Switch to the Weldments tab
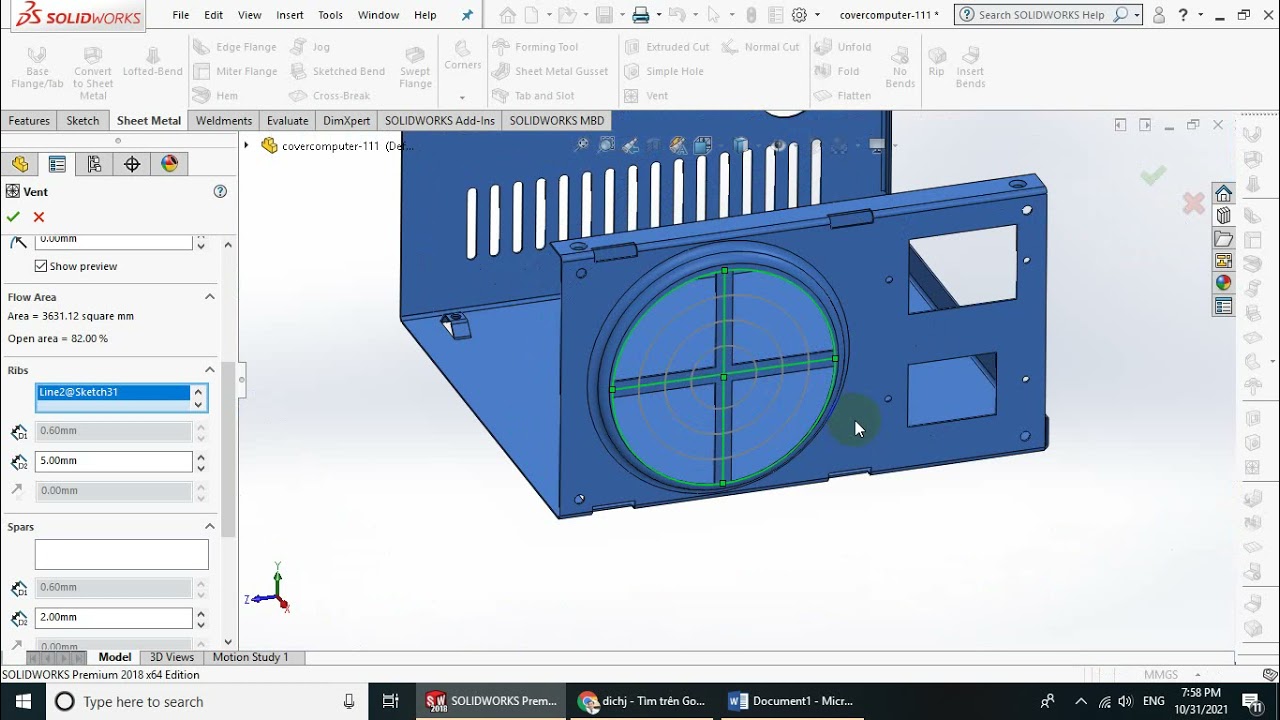 (x=224, y=120)
